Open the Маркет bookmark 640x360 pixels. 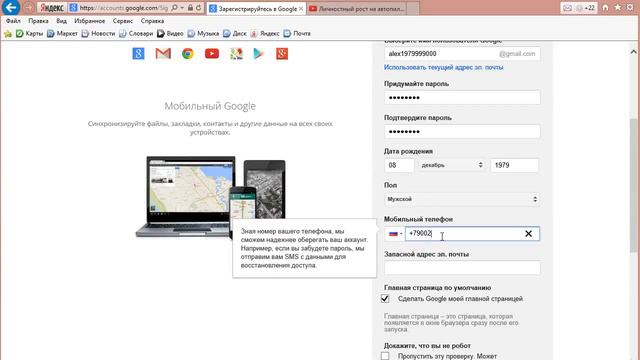tap(62, 33)
